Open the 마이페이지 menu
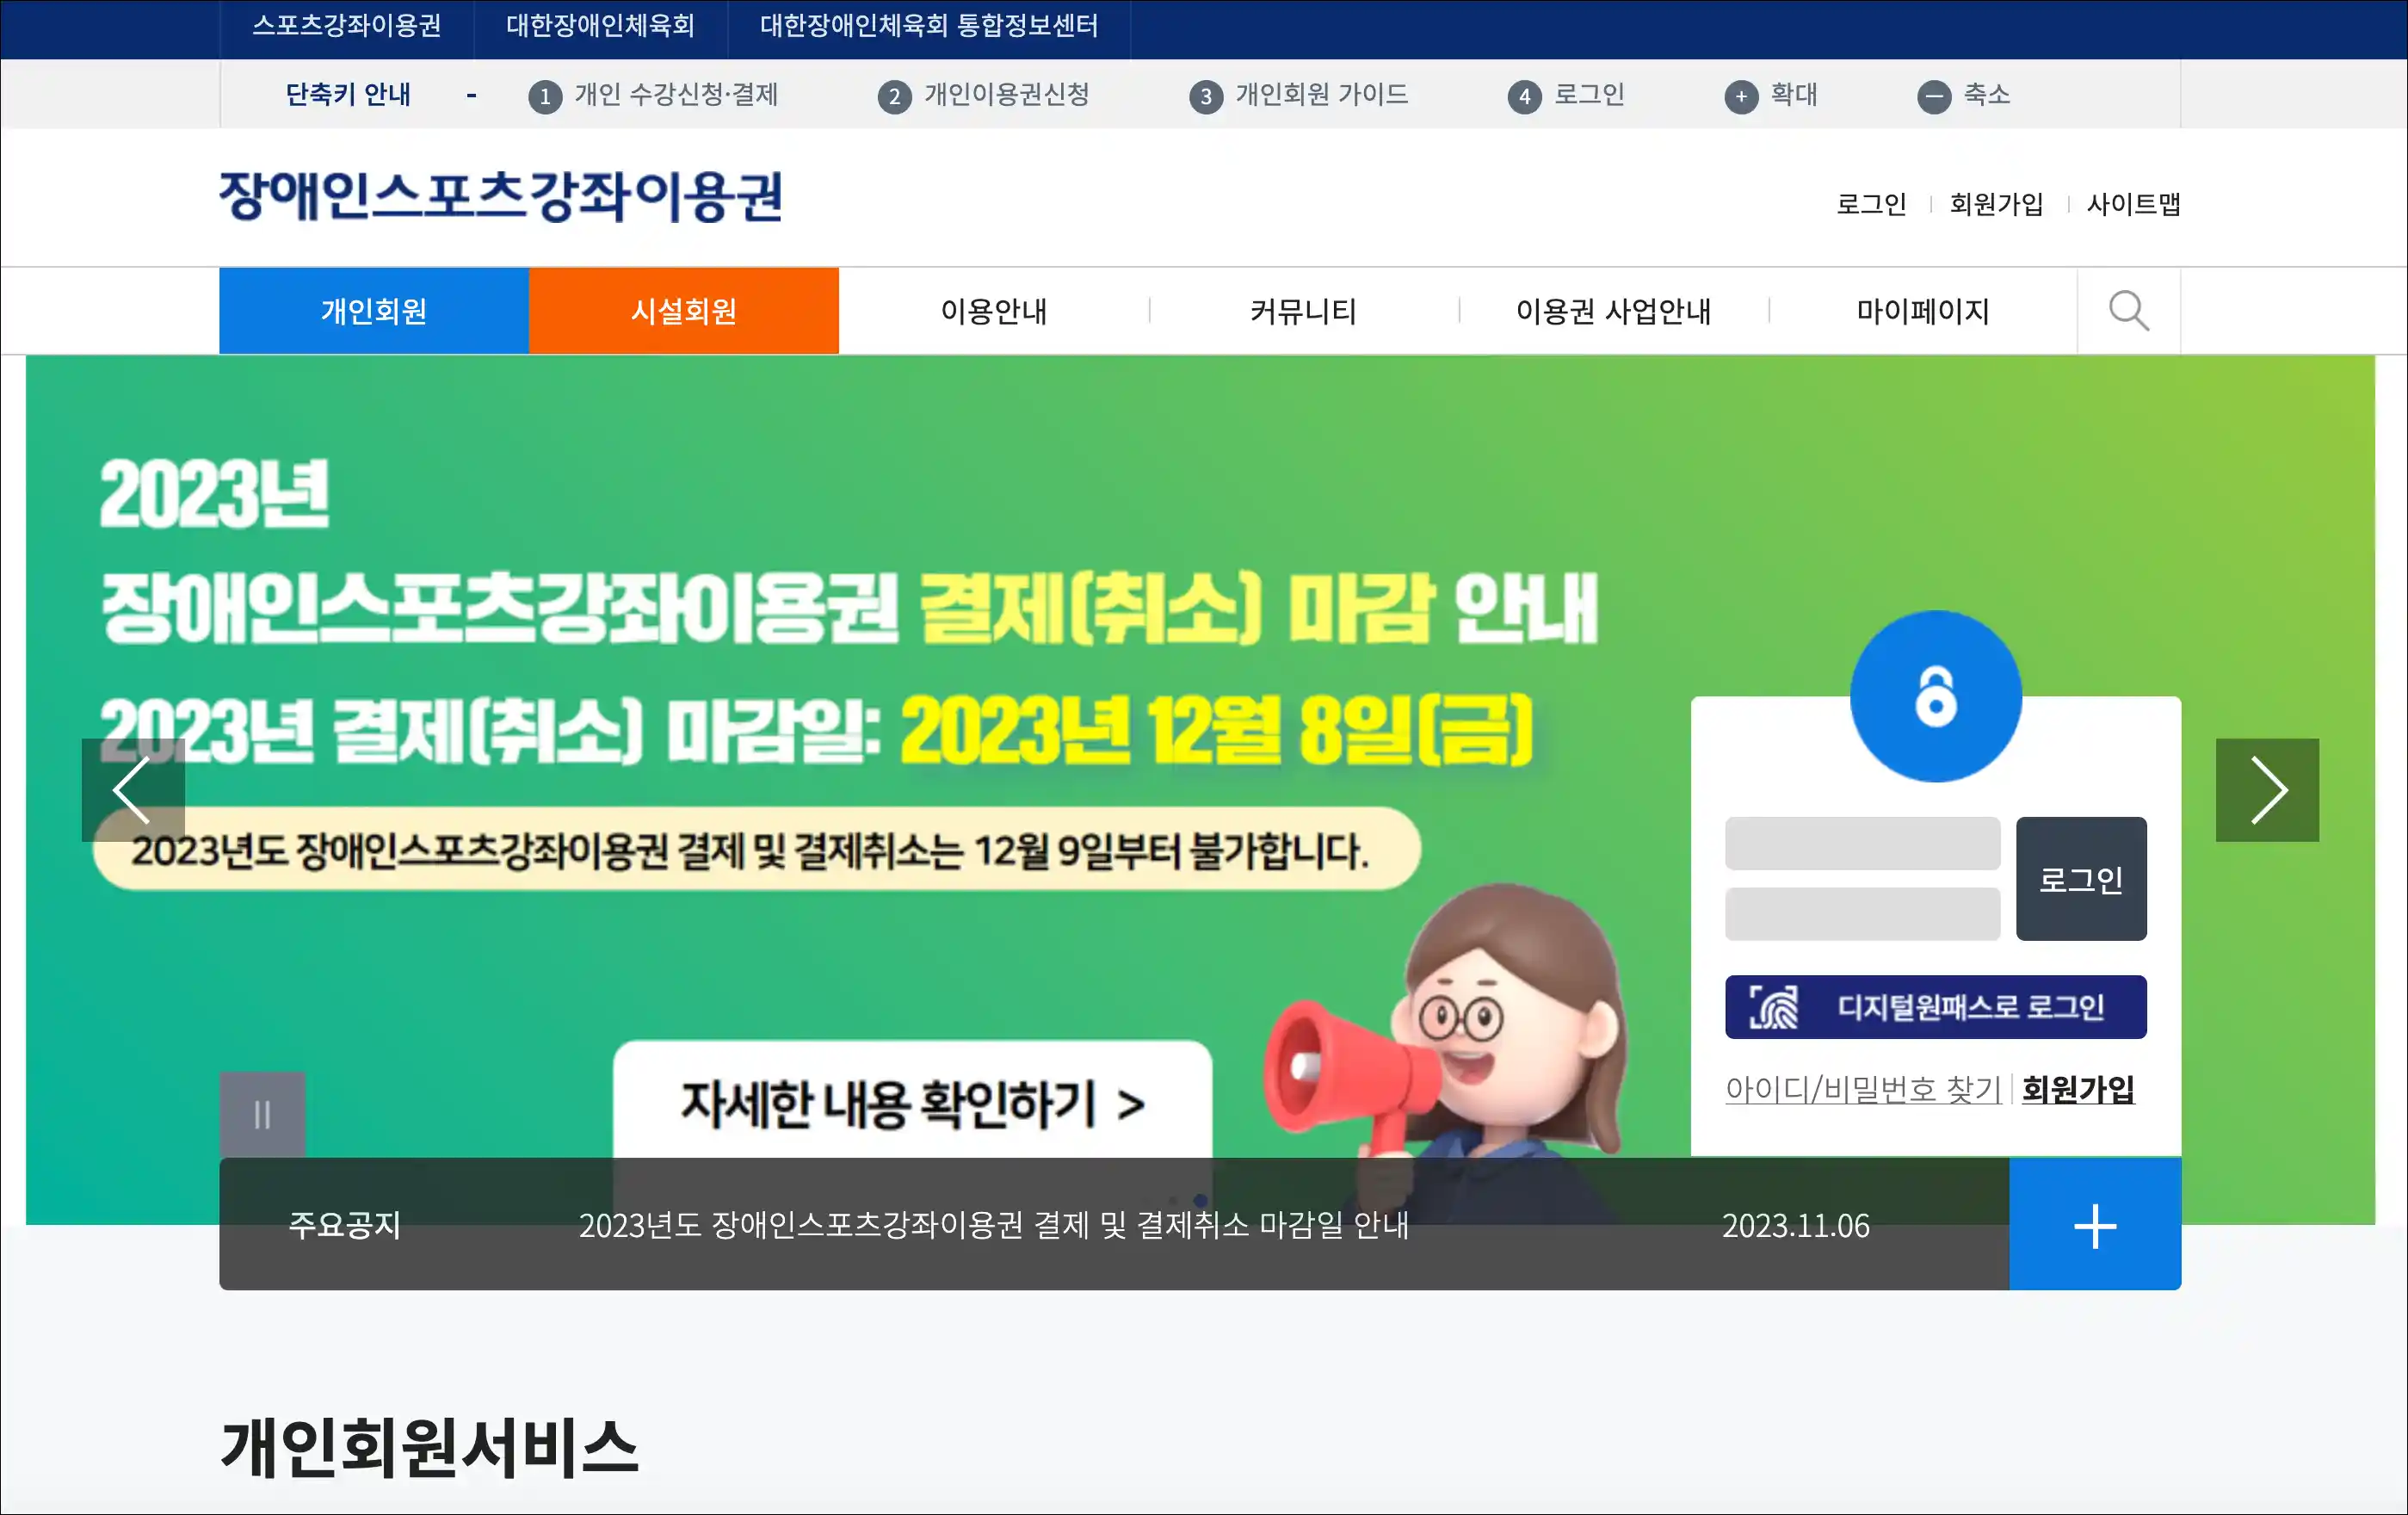Viewport: 2408px width, 1515px height. pyautogui.click(x=1923, y=311)
